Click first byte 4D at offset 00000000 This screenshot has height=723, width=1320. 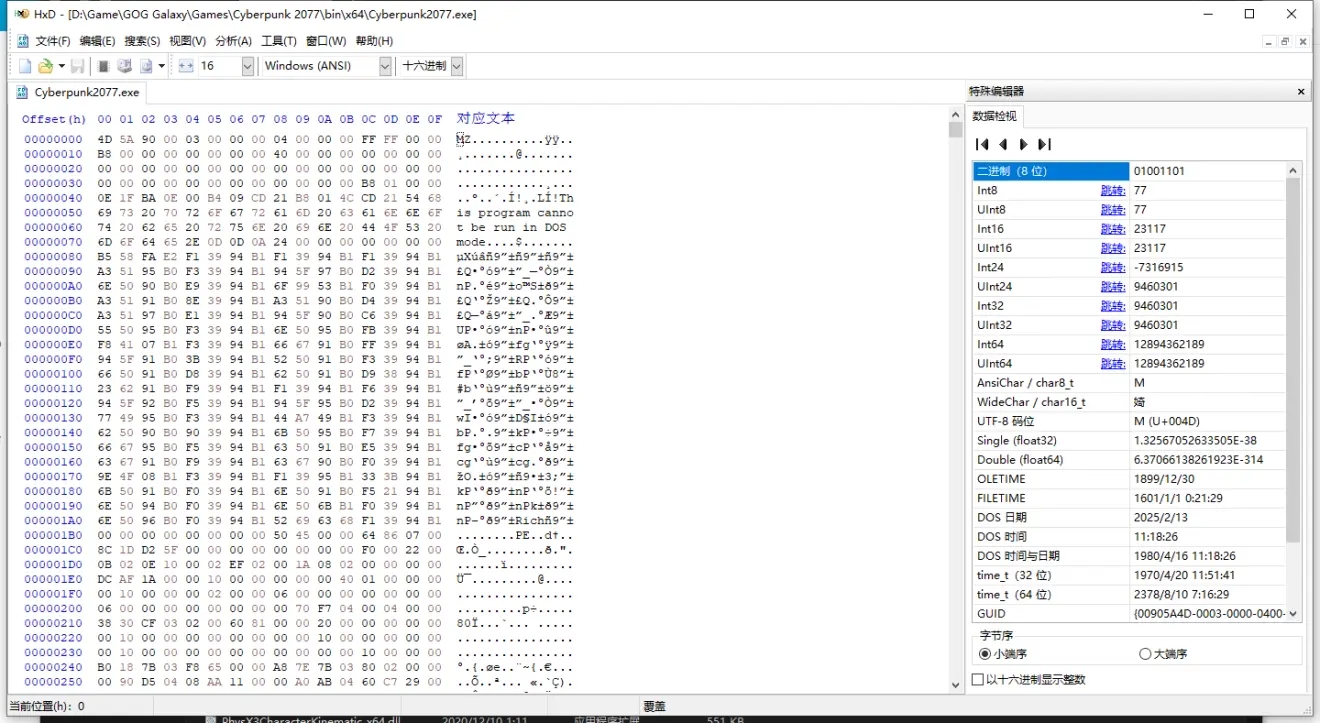[x=105, y=139]
